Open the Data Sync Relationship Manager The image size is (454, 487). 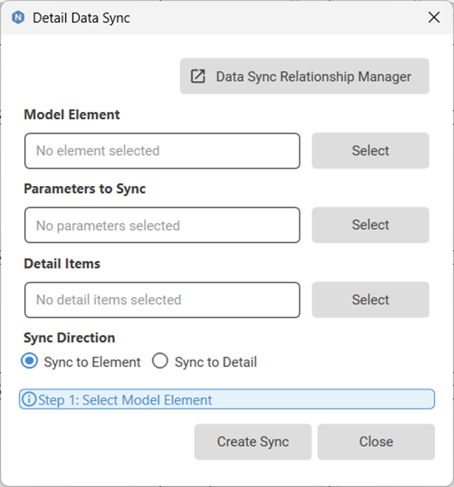click(304, 76)
